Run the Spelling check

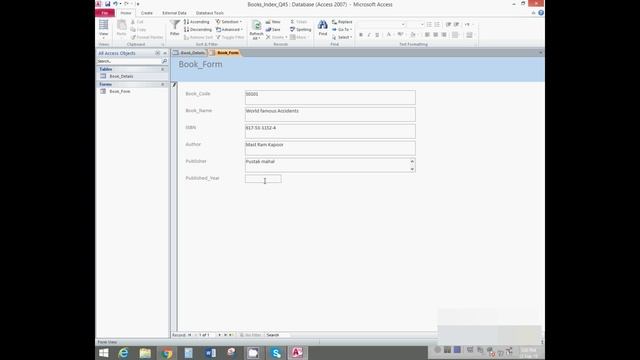tap(301, 29)
